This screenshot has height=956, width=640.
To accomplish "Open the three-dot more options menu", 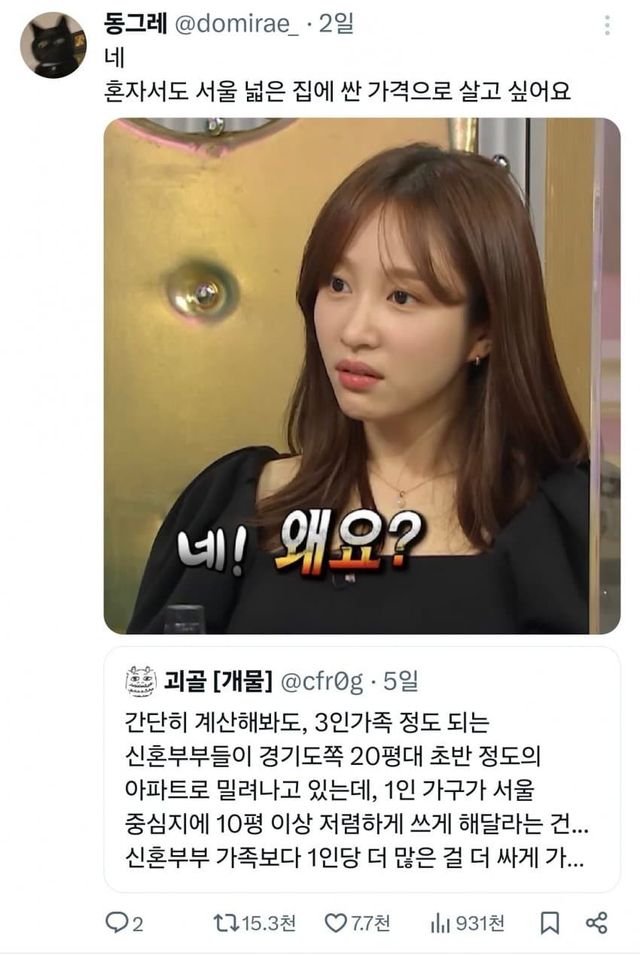I will click(606, 26).
